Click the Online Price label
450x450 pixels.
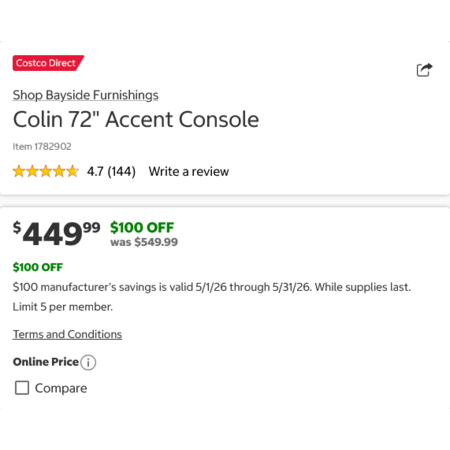46,362
